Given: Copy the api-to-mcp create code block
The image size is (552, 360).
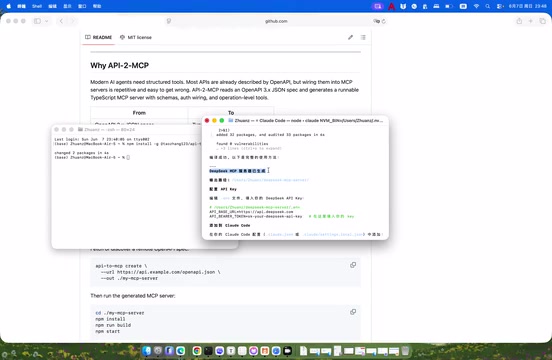Looking at the screenshot, I should (x=353, y=265).
